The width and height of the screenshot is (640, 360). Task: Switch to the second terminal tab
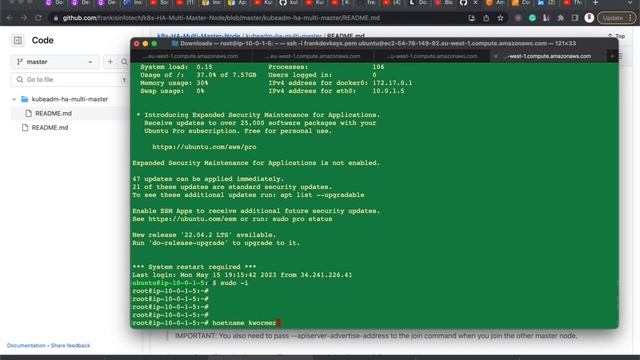click(313, 56)
